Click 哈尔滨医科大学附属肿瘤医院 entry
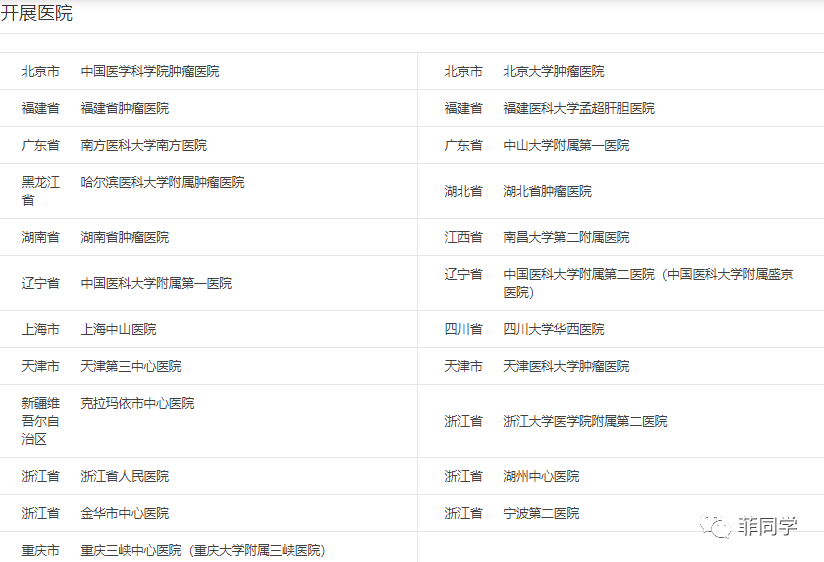Screen dimensions: 824x562 [x=162, y=182]
